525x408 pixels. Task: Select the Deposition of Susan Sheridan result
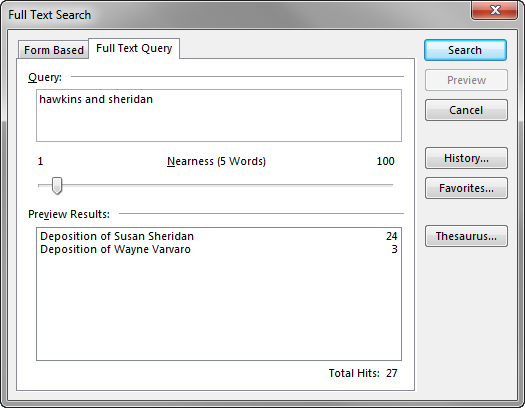(219, 236)
